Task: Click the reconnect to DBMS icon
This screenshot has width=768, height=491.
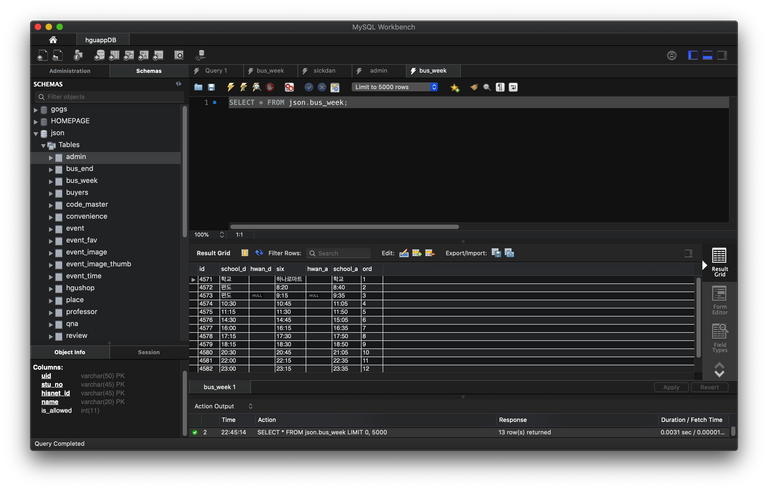Action: [200, 55]
